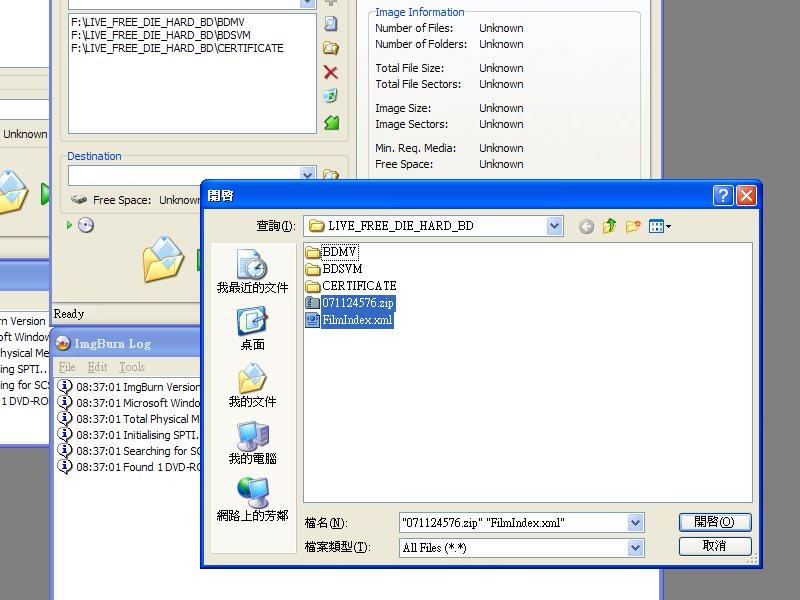This screenshot has width=800, height=600.
Task: Go to Desktop in places sidebar
Action: [252, 328]
